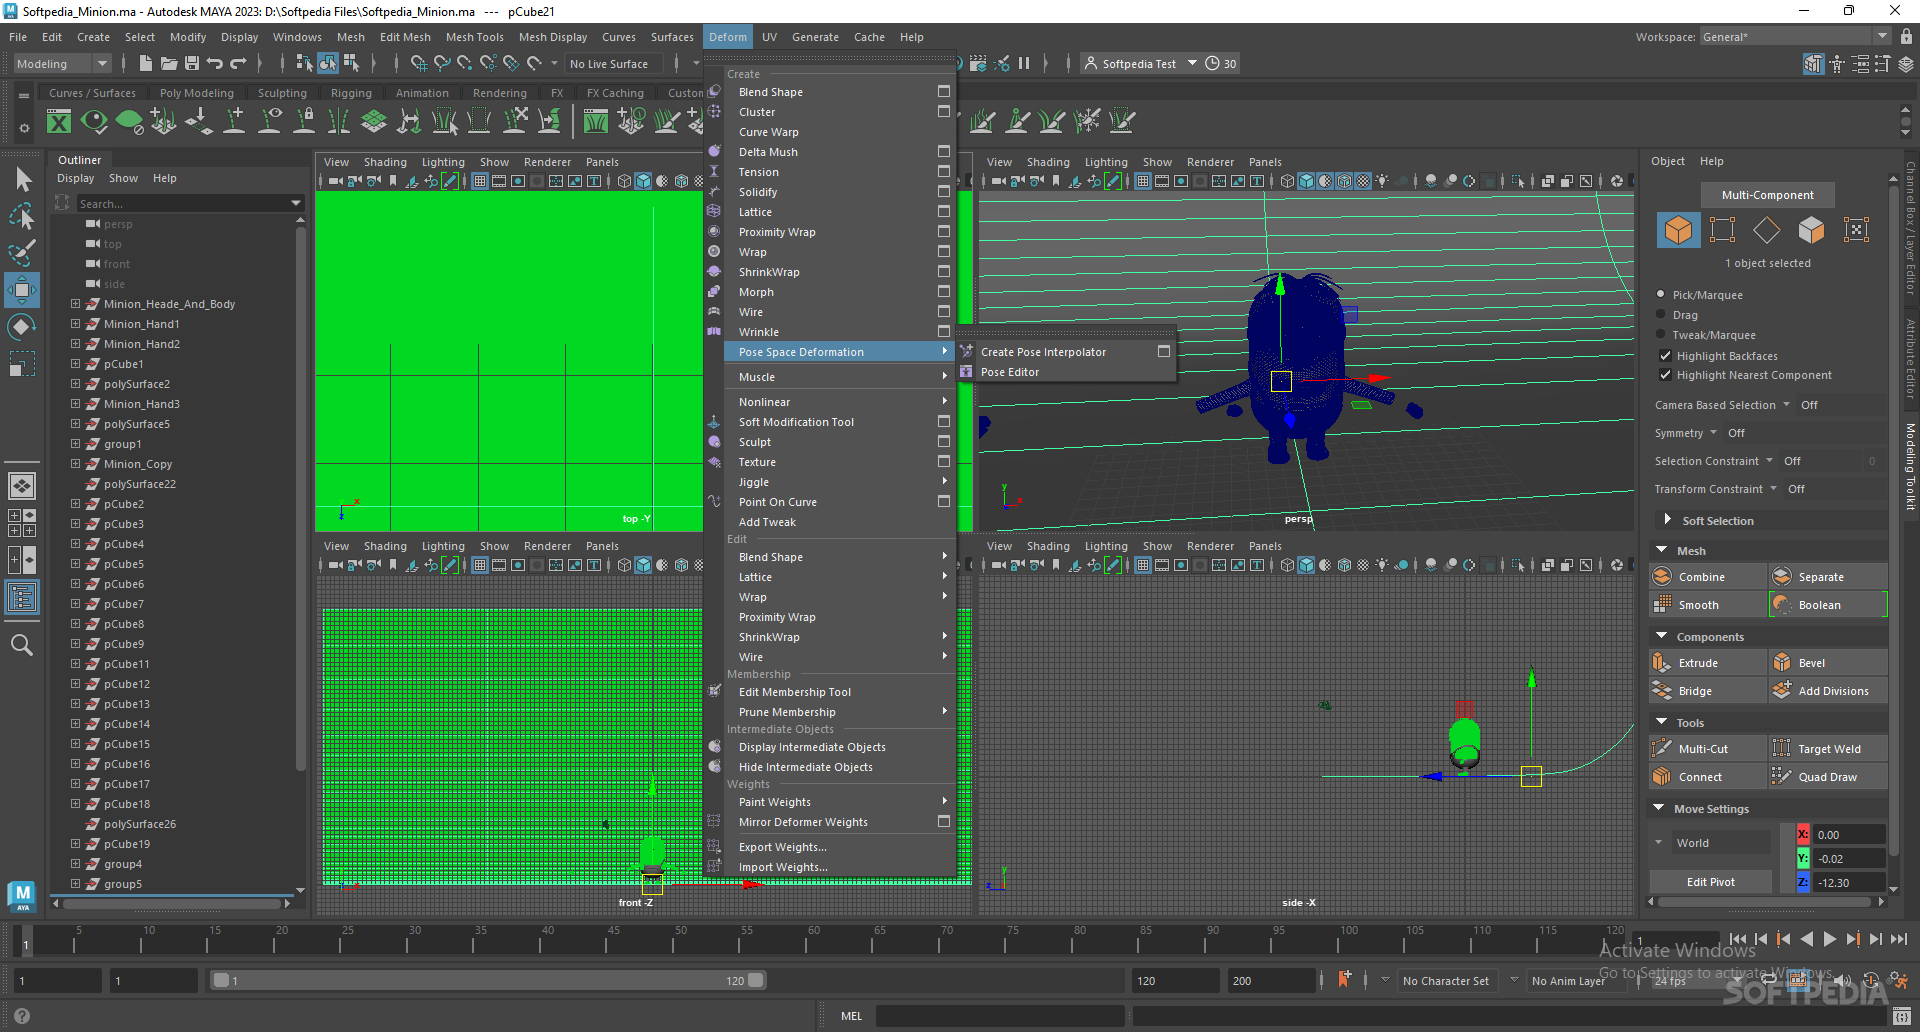
Task: Click Pose Editor submenu entry
Action: point(1009,372)
